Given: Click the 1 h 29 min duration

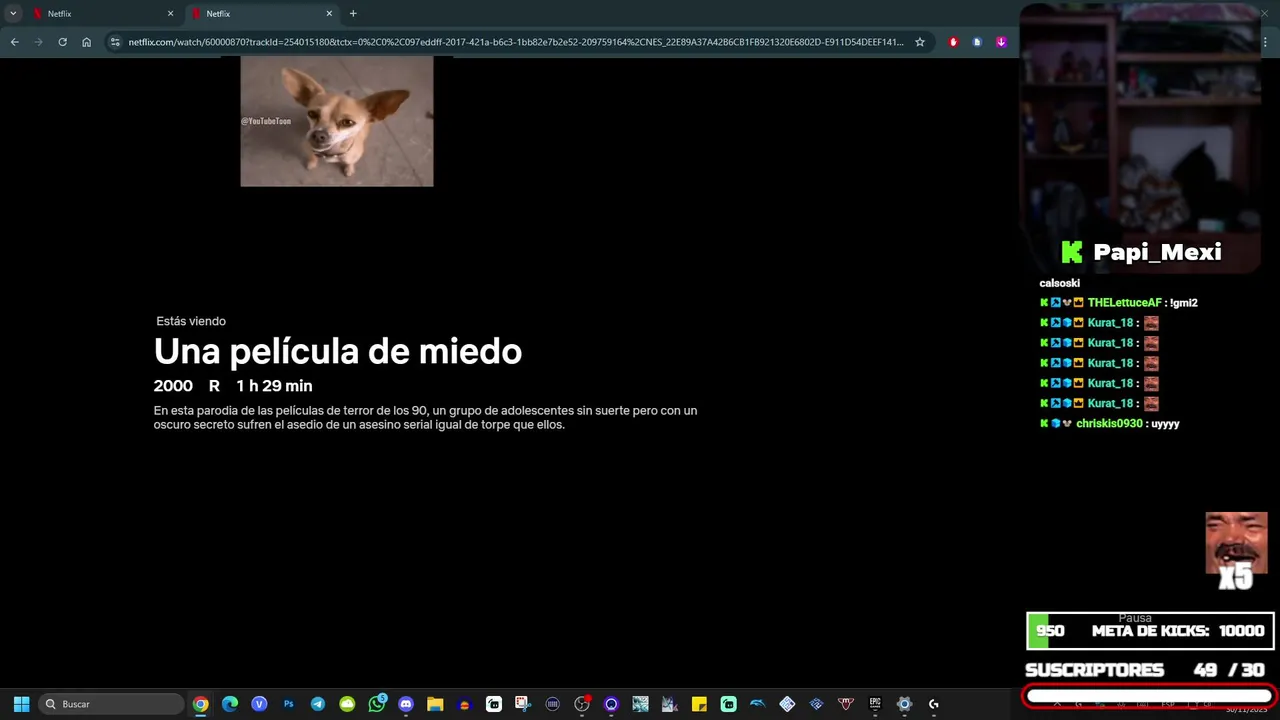Looking at the screenshot, I should (274, 386).
